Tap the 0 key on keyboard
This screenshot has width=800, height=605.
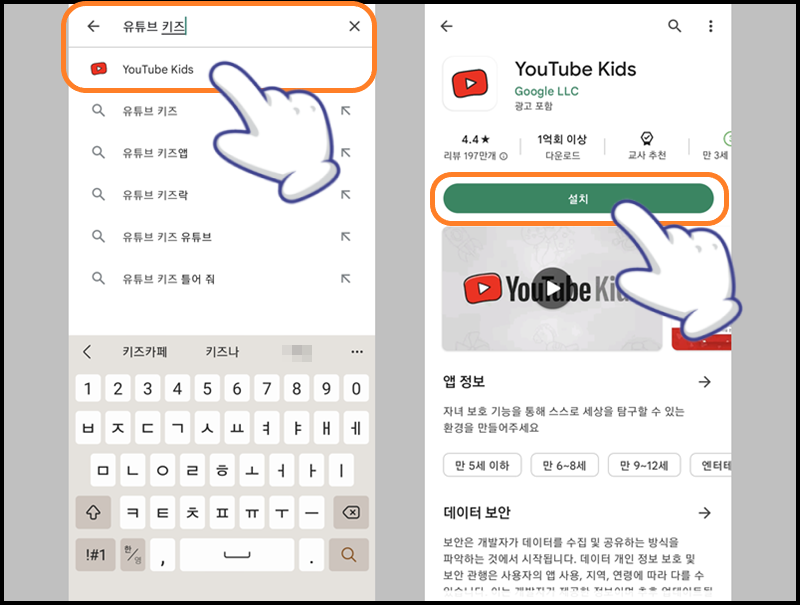[x=357, y=389]
